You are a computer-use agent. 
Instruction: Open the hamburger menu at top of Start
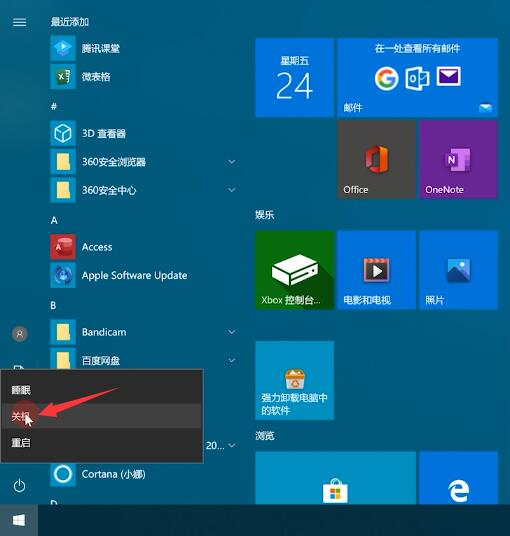point(19,22)
